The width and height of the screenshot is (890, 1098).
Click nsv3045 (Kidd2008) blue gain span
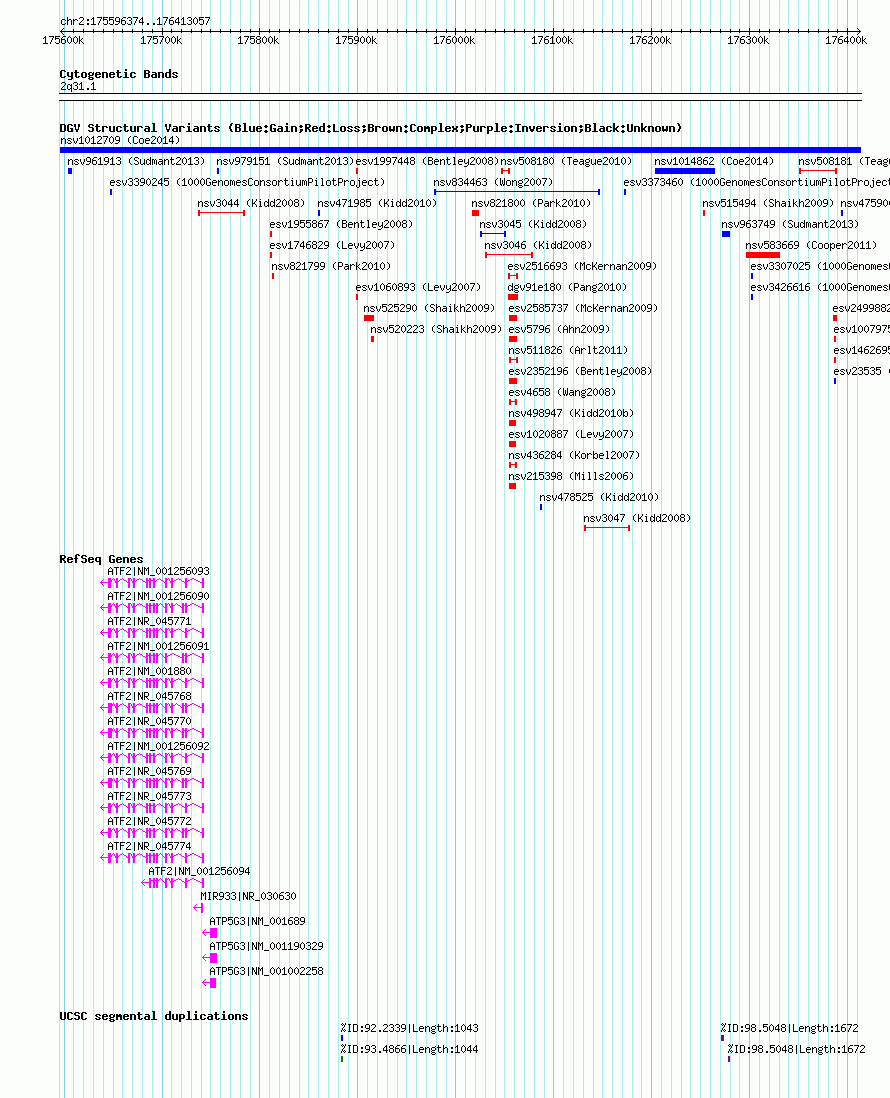(x=493, y=234)
